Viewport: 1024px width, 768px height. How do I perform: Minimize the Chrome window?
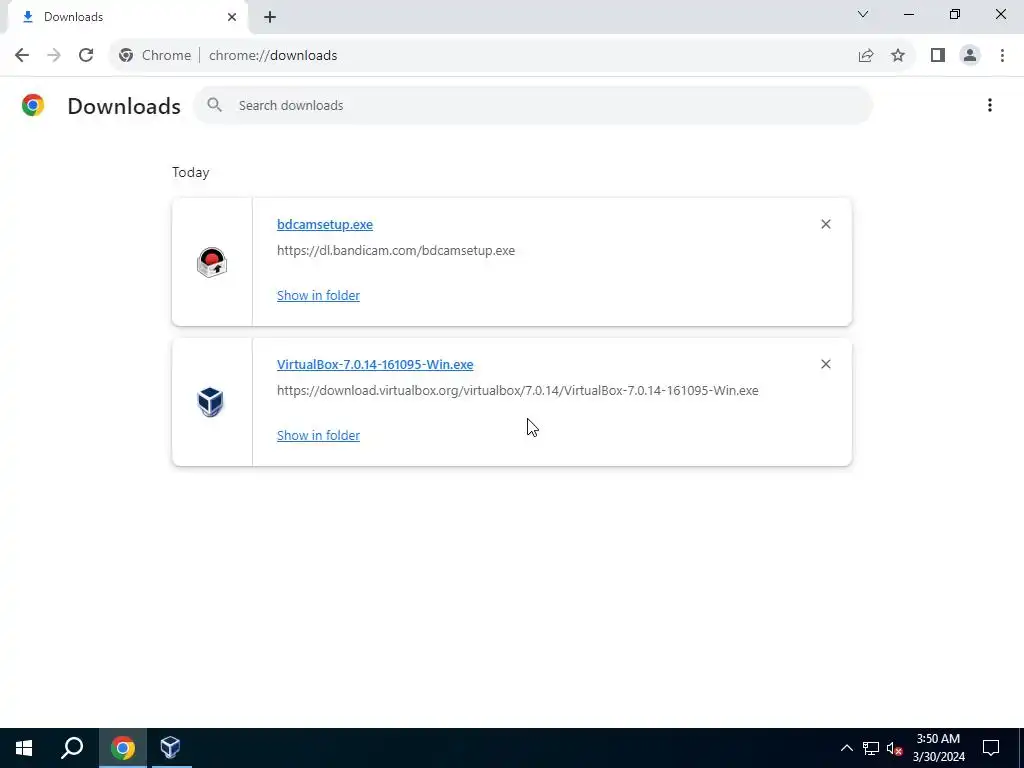click(908, 14)
